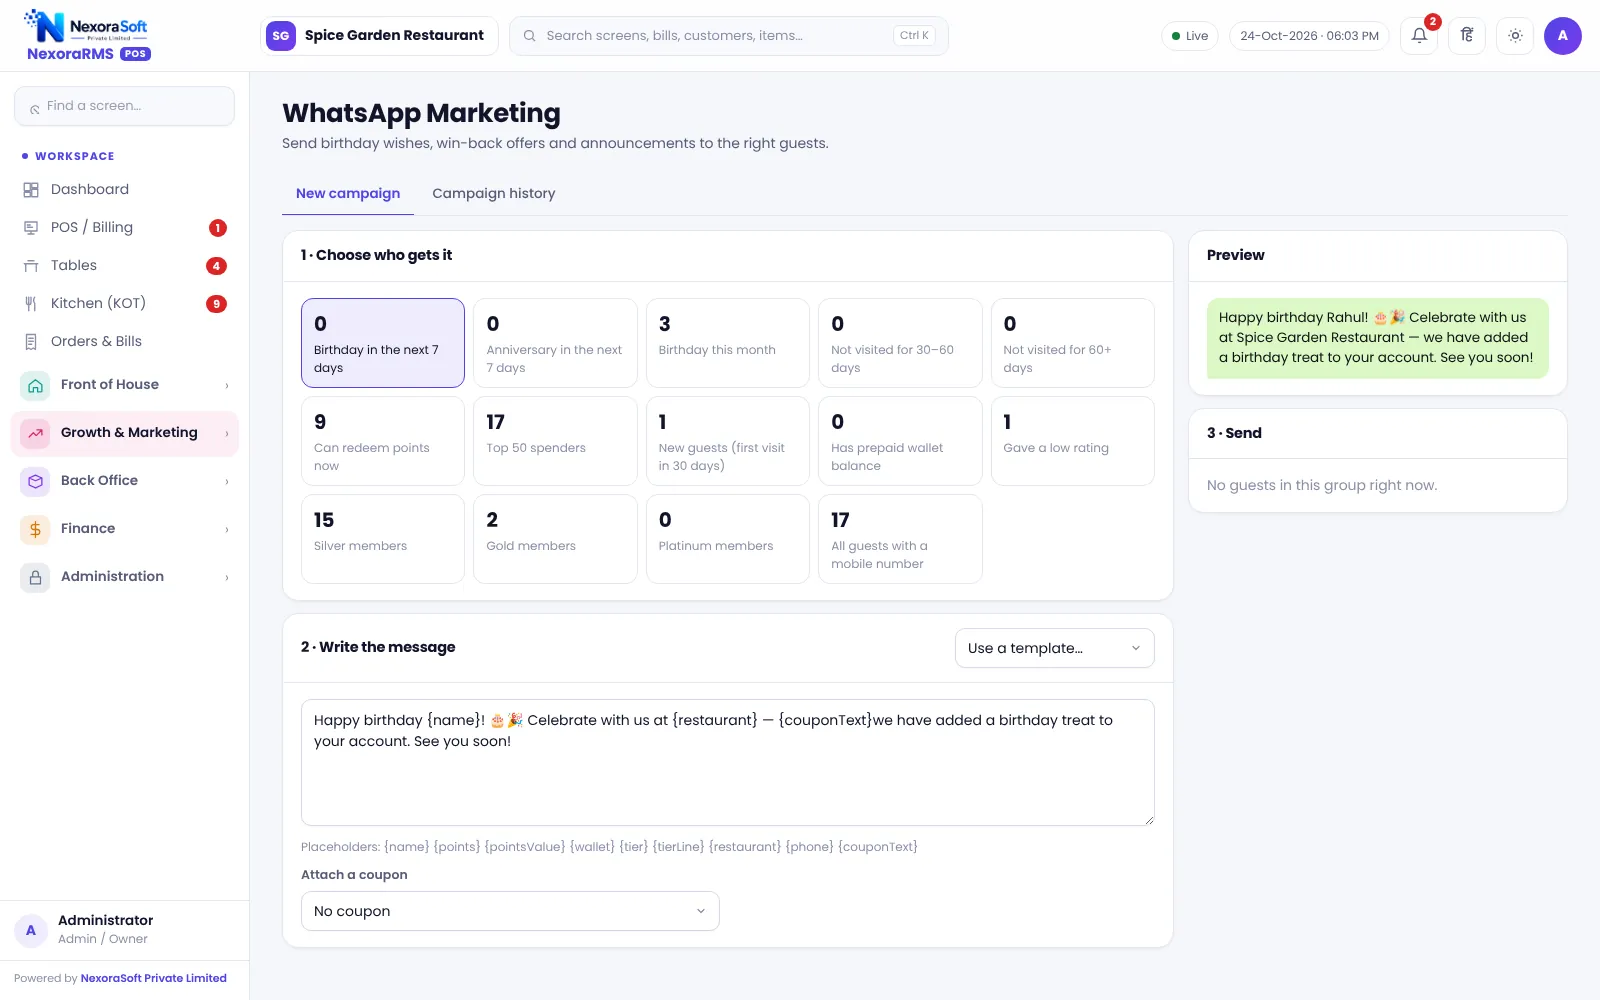1600x1000 pixels.
Task: Open the Dashboard menu item
Action: (125, 190)
